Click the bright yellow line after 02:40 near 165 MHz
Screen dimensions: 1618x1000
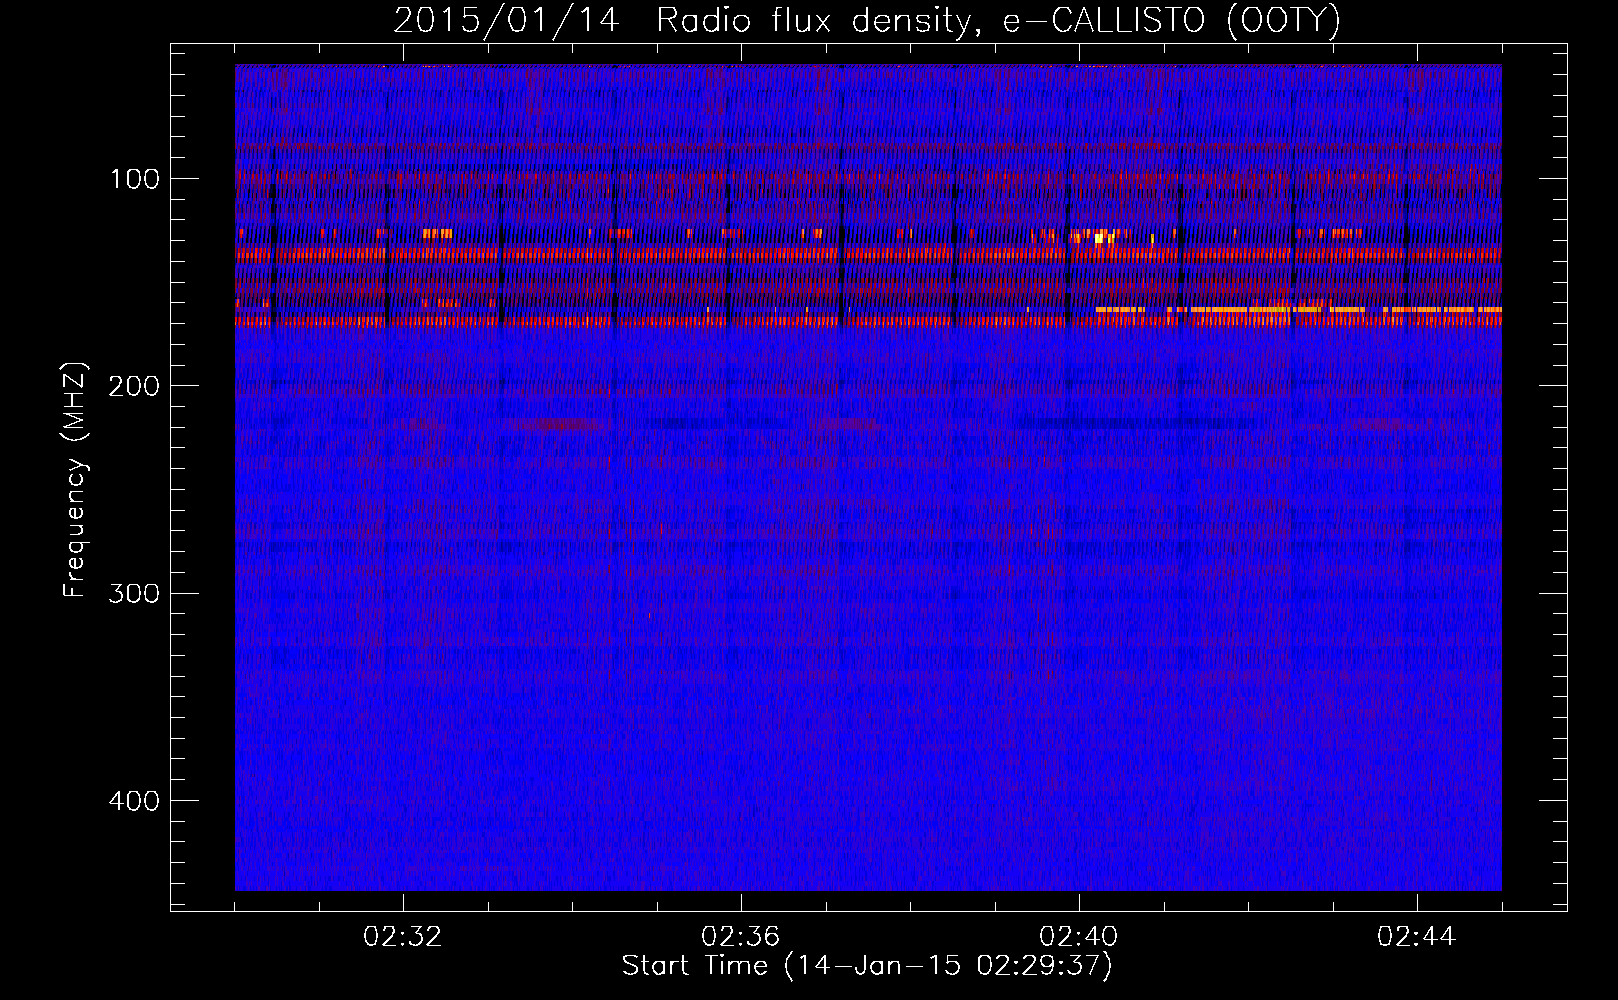[1298, 310]
